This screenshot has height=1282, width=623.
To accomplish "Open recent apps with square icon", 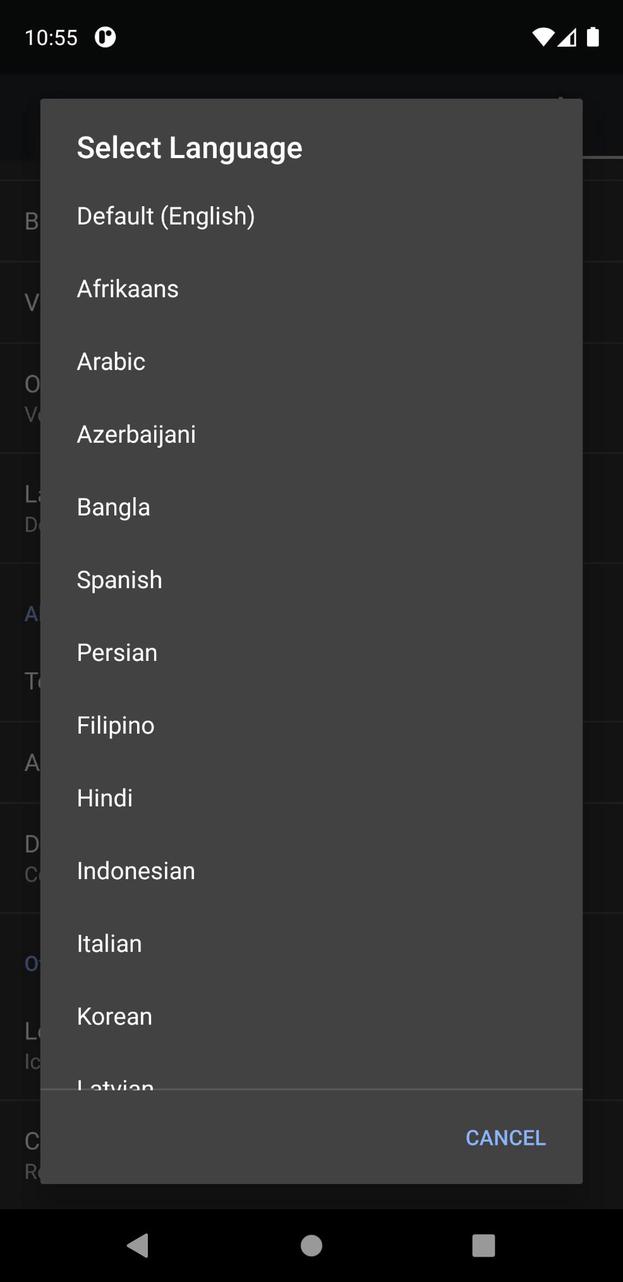I will (x=484, y=1245).
